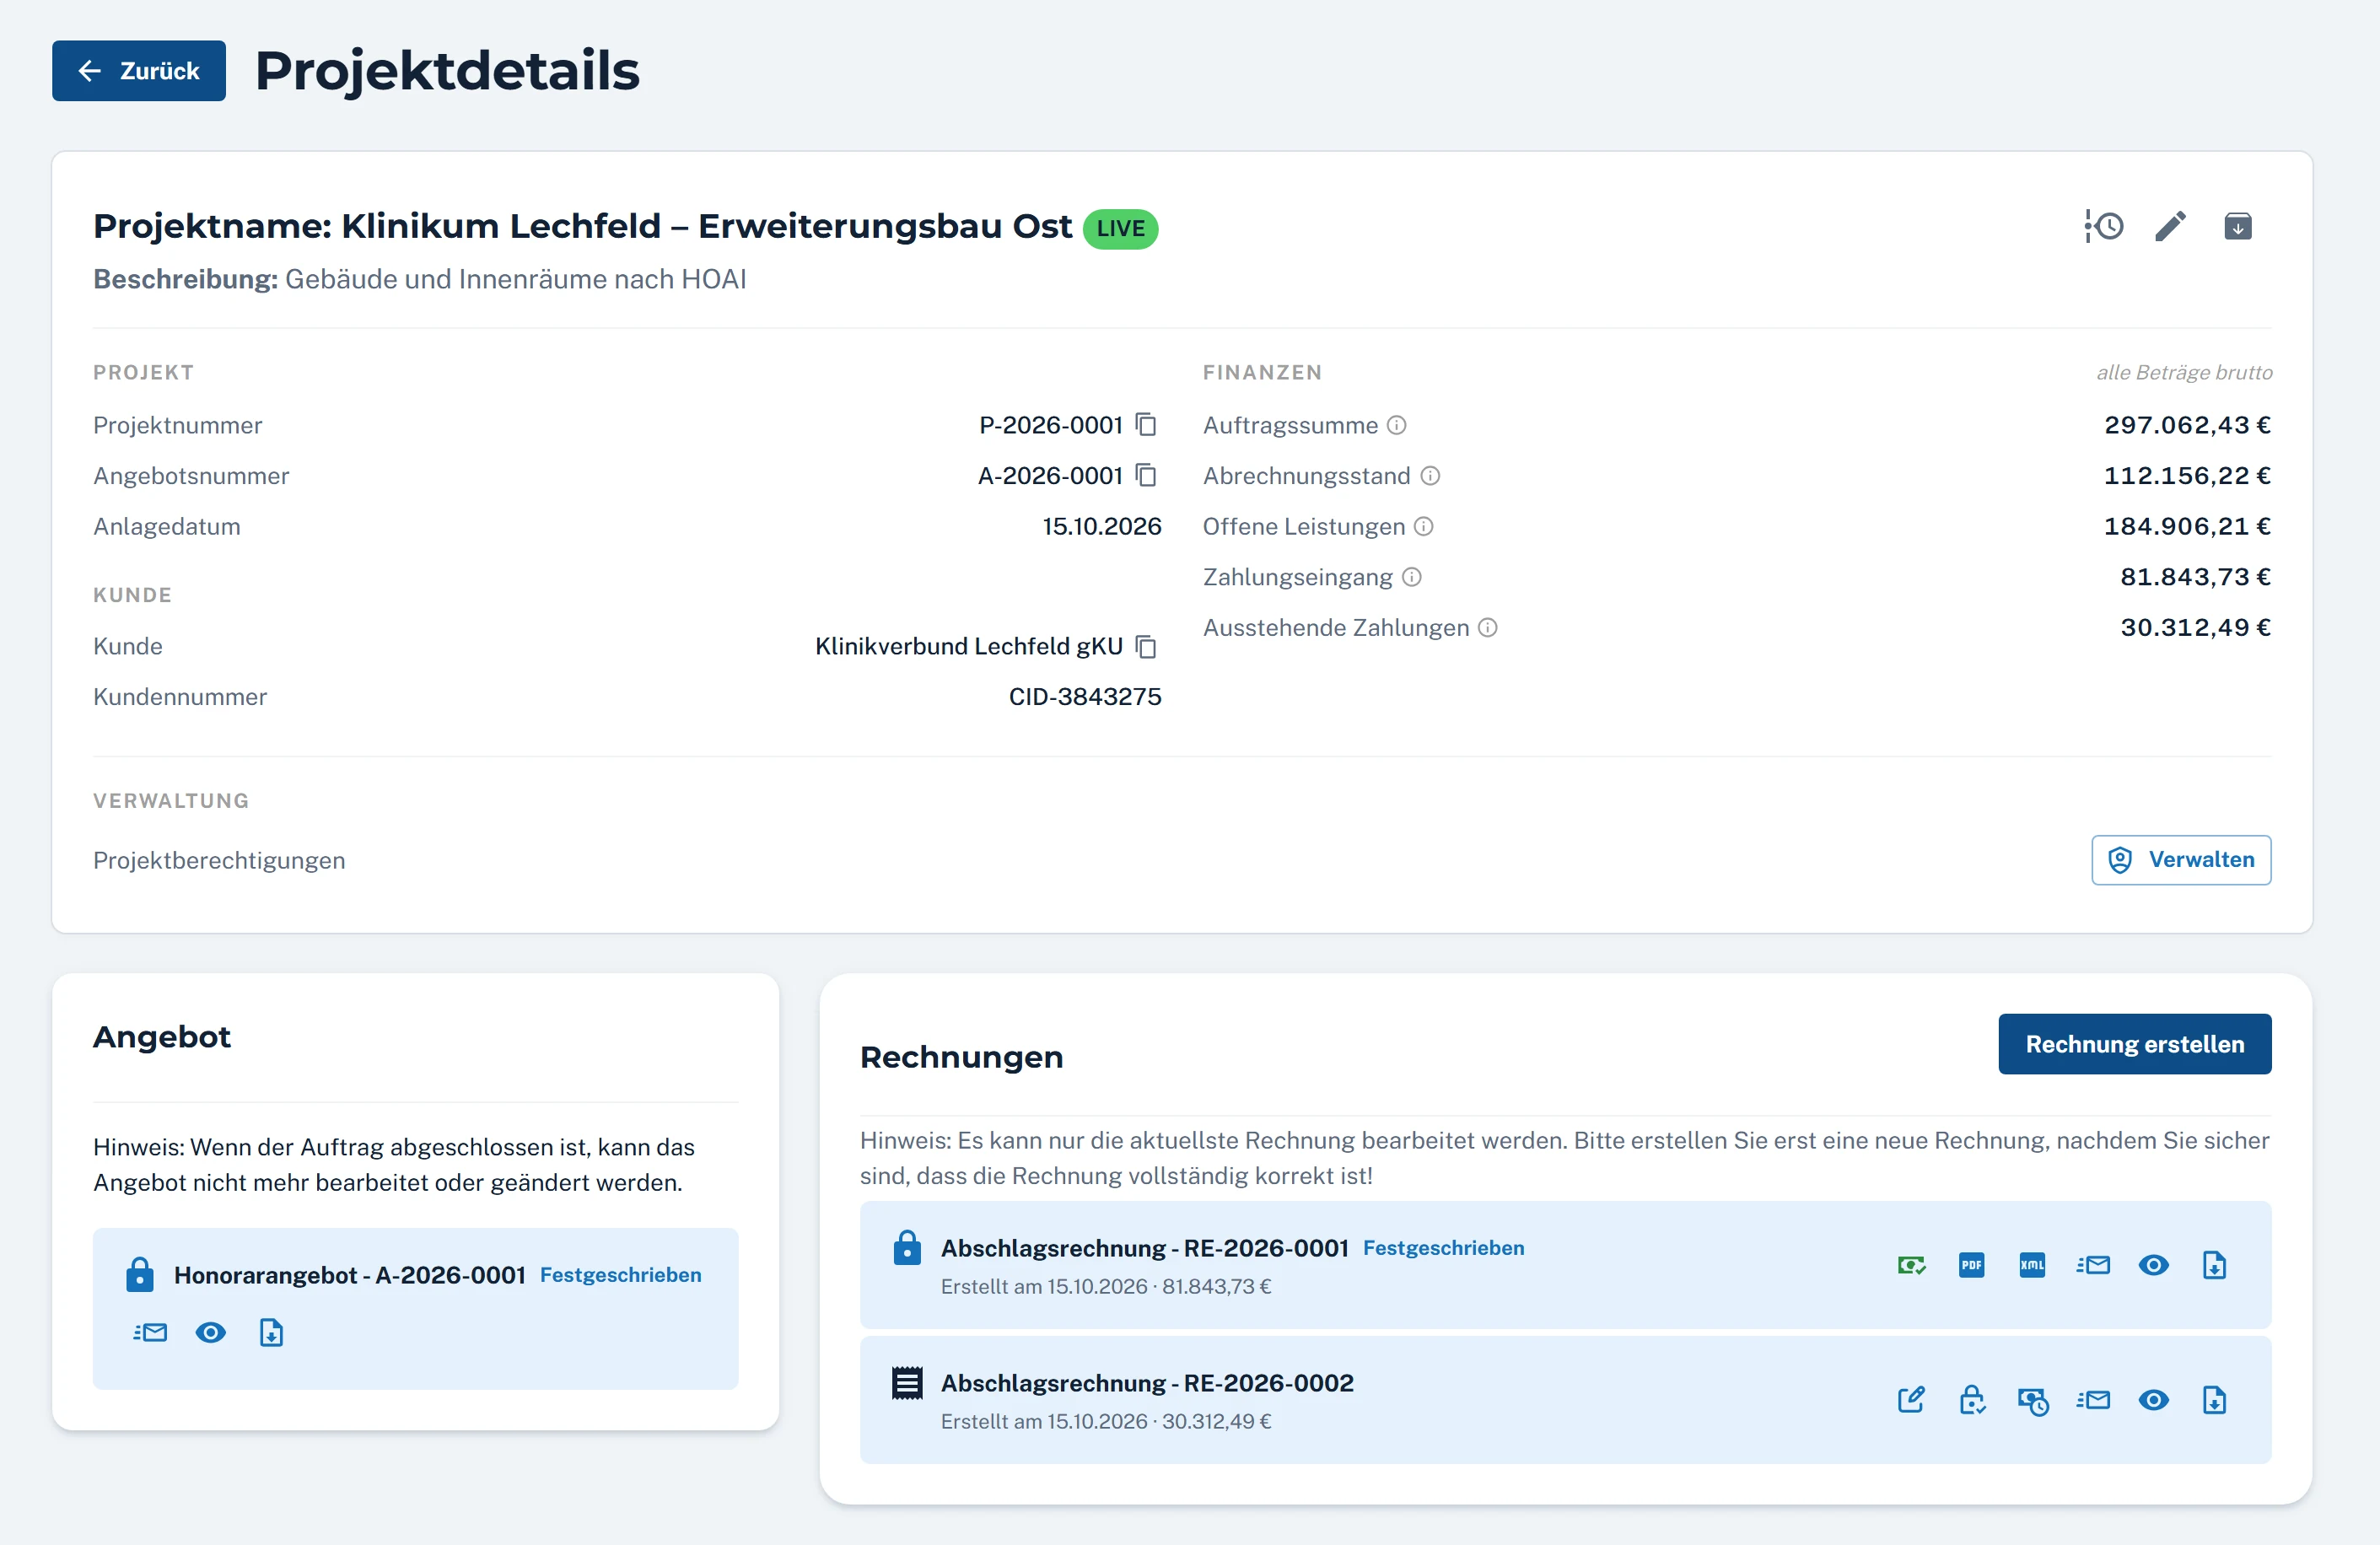Edit project with the pencil icon
The height and width of the screenshot is (1545, 2380).
point(2170,227)
